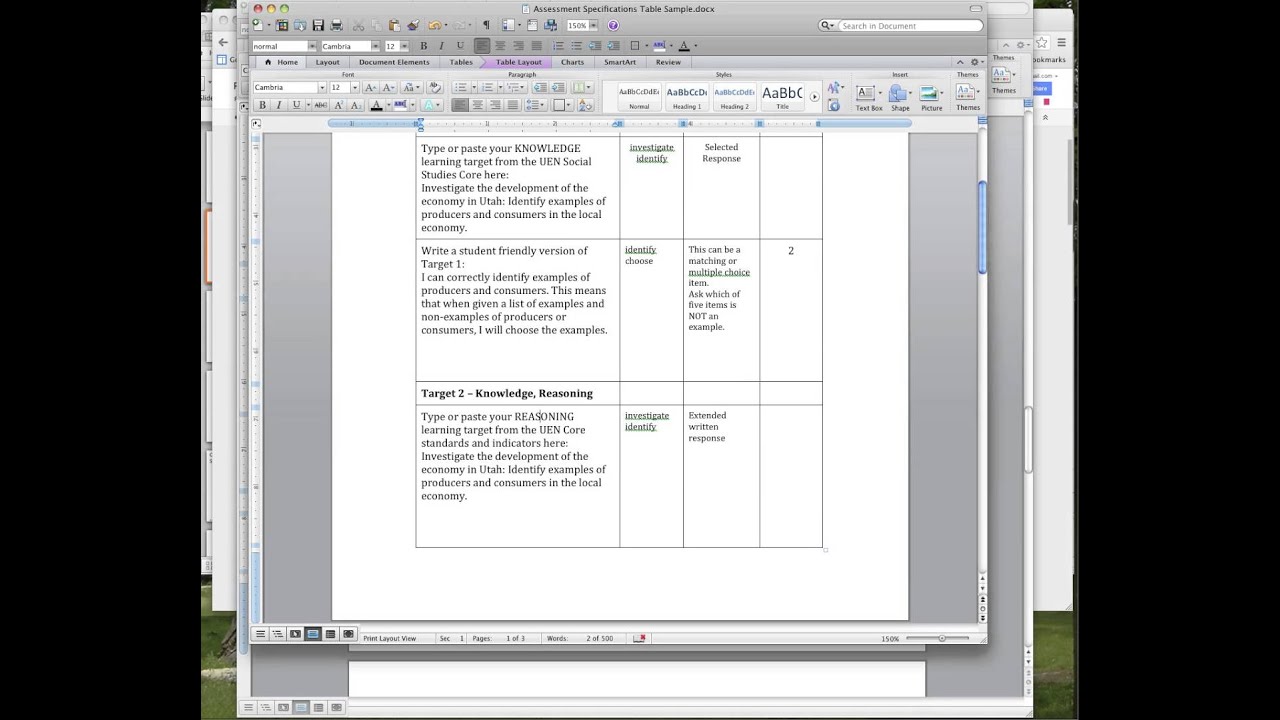Open the Change Case Aa dropdown
The image size is (1280, 720).
coord(411,87)
